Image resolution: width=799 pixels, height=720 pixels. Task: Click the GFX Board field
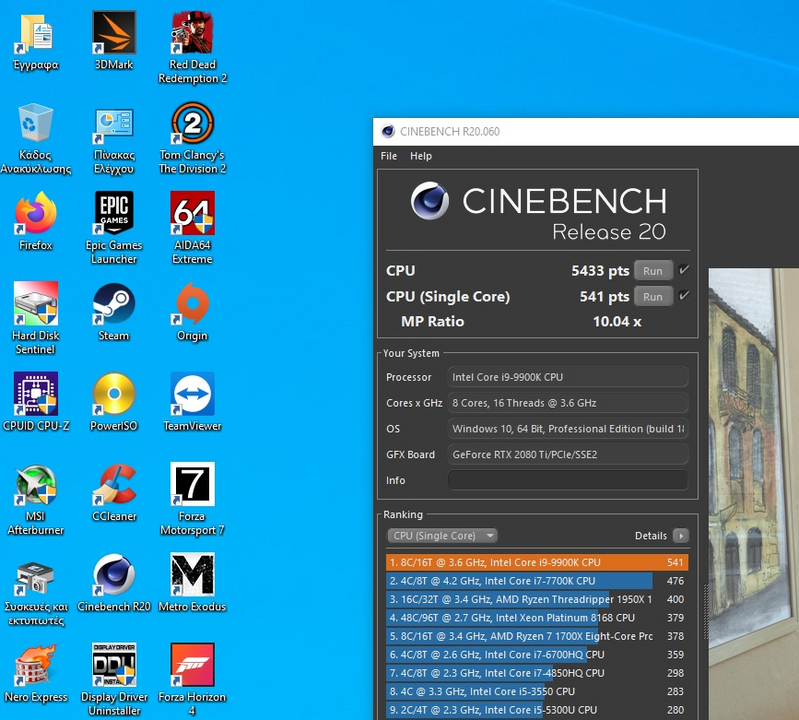pos(568,455)
